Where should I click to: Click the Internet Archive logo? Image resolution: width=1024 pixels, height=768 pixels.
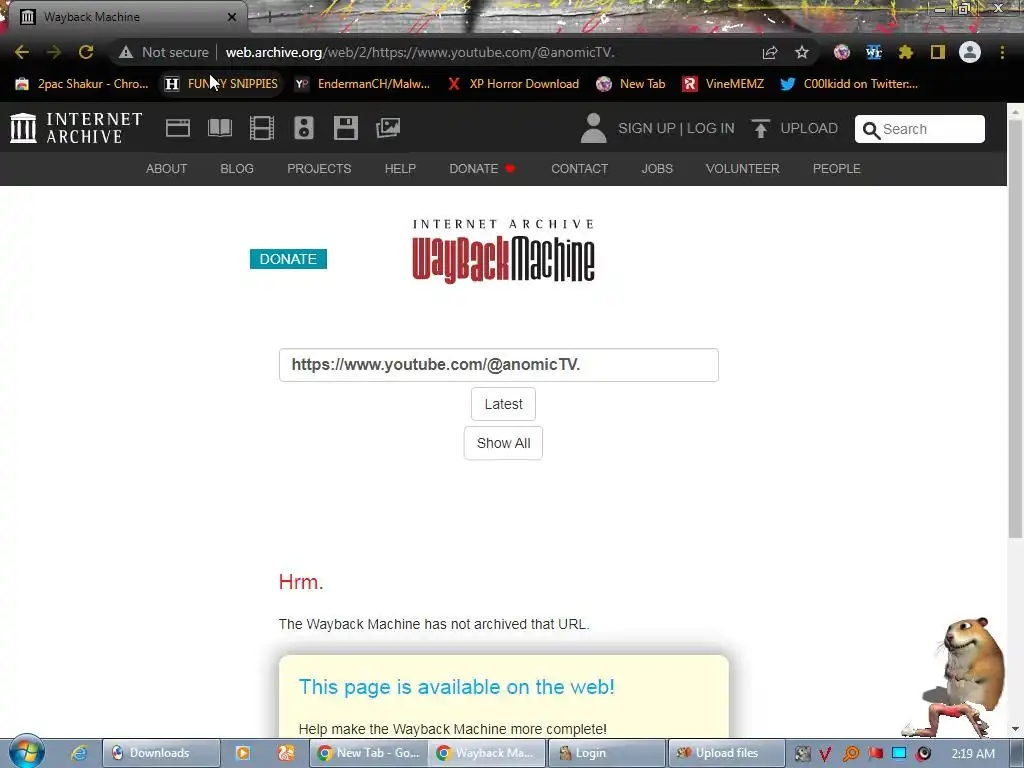[76, 128]
